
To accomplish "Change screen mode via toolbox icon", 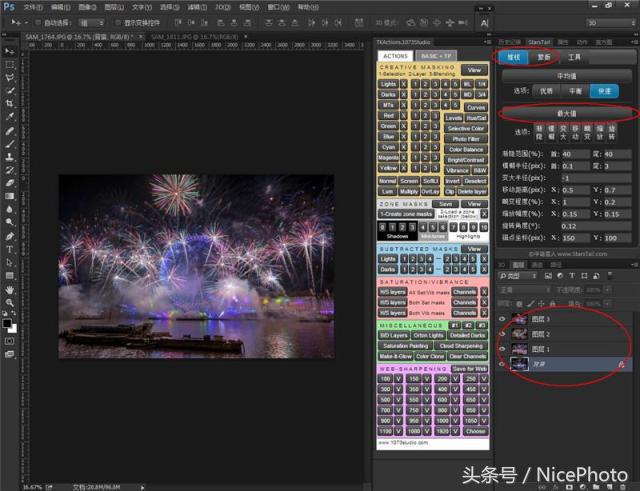I will (9, 354).
